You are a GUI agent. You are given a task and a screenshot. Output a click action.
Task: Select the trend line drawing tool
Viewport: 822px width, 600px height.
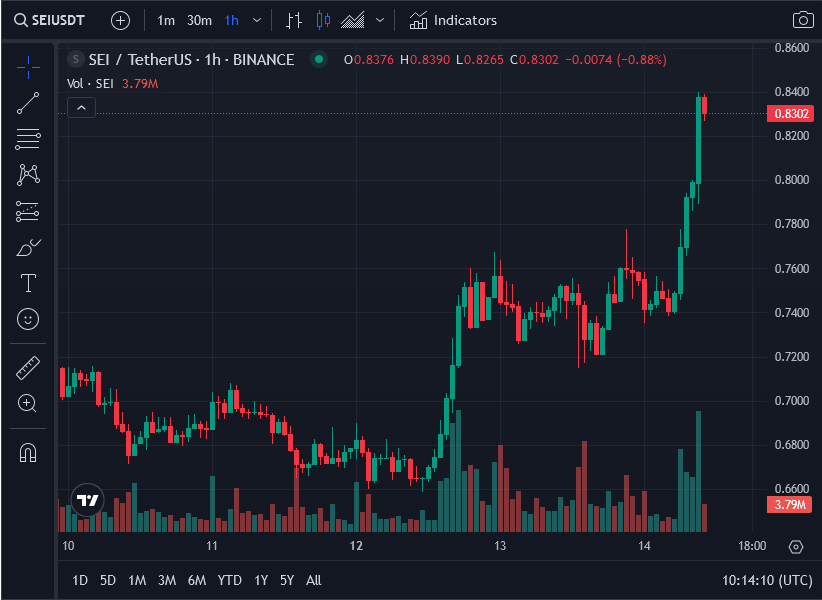[28, 103]
